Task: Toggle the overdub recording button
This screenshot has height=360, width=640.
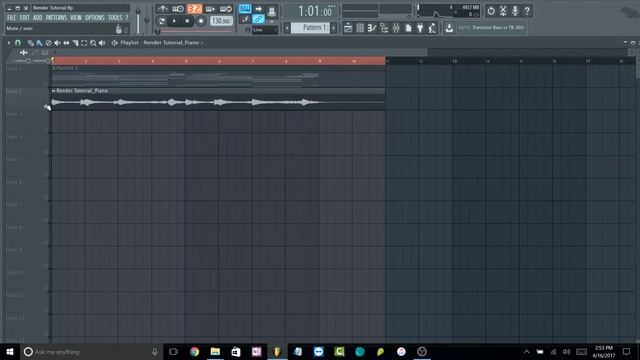Action: click(x=210, y=9)
